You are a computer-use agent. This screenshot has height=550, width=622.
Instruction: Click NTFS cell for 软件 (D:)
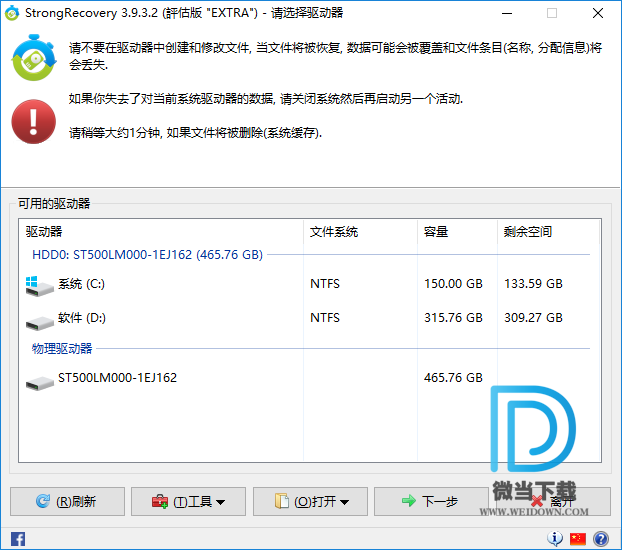click(x=325, y=318)
